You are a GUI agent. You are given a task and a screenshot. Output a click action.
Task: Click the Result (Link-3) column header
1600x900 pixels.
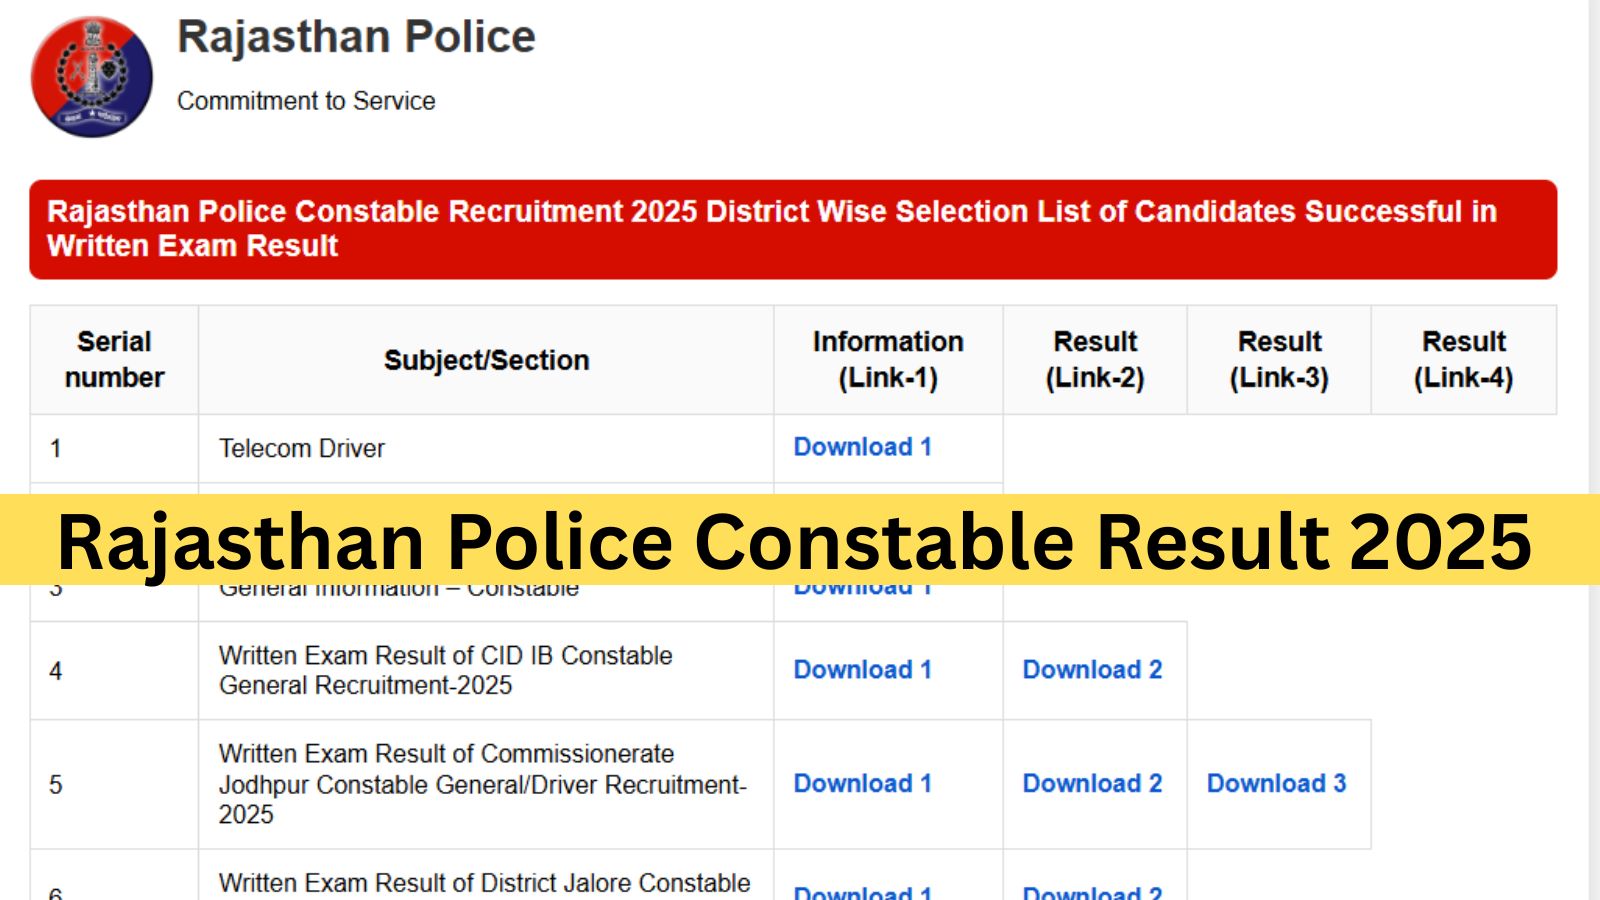(1280, 360)
